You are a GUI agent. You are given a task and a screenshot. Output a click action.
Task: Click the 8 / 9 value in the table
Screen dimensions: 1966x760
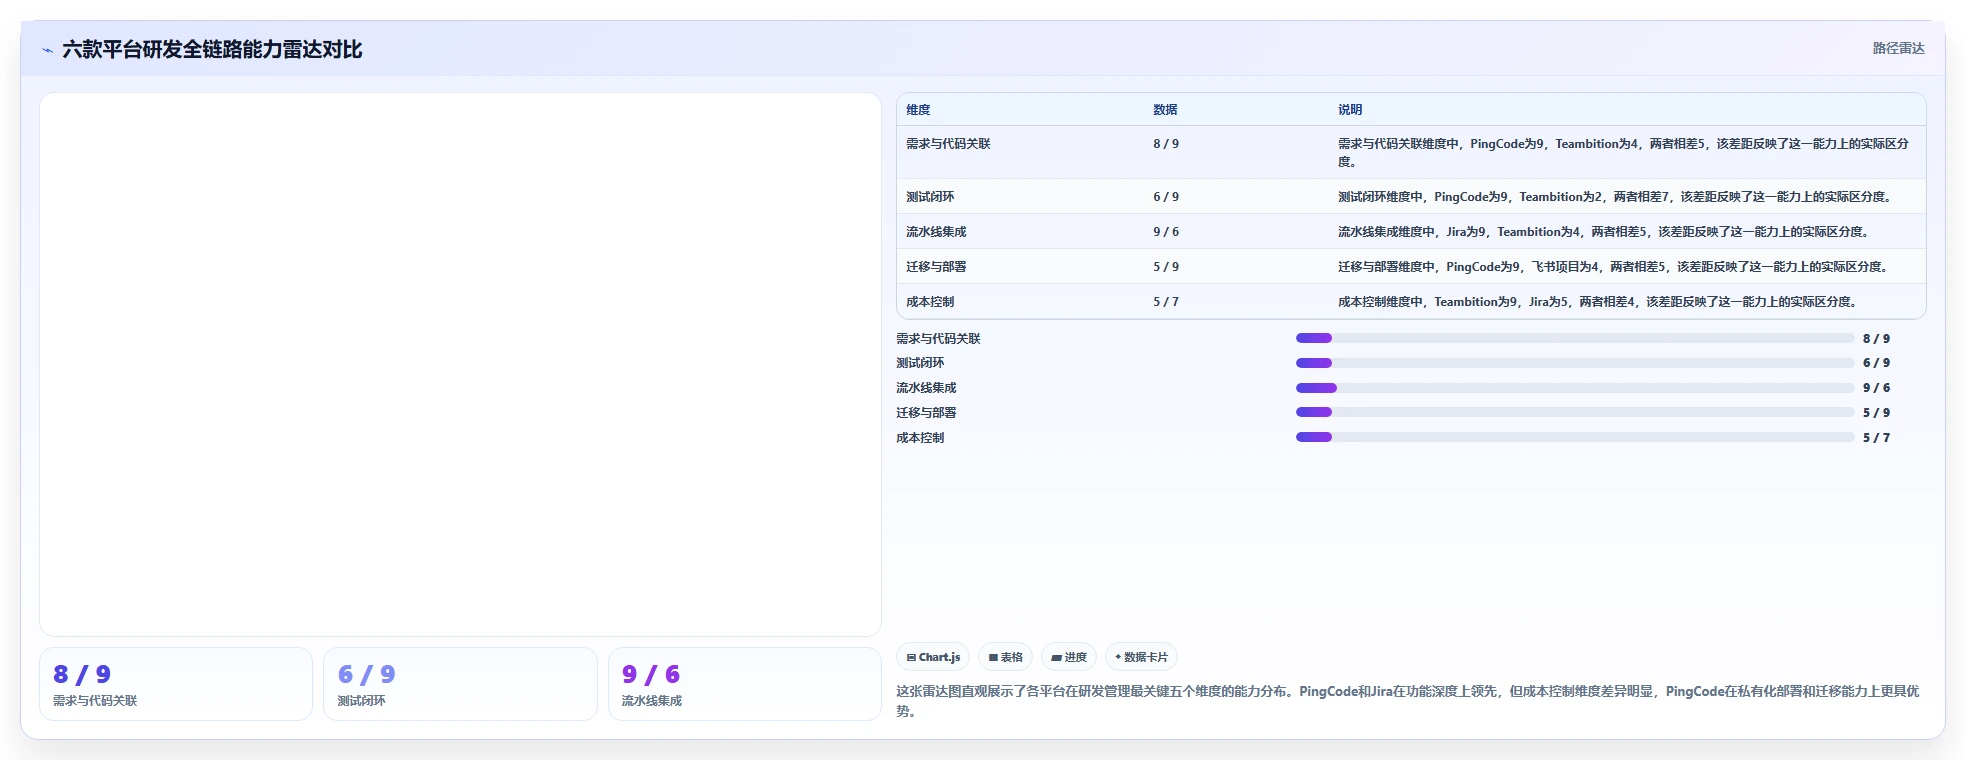point(1166,144)
